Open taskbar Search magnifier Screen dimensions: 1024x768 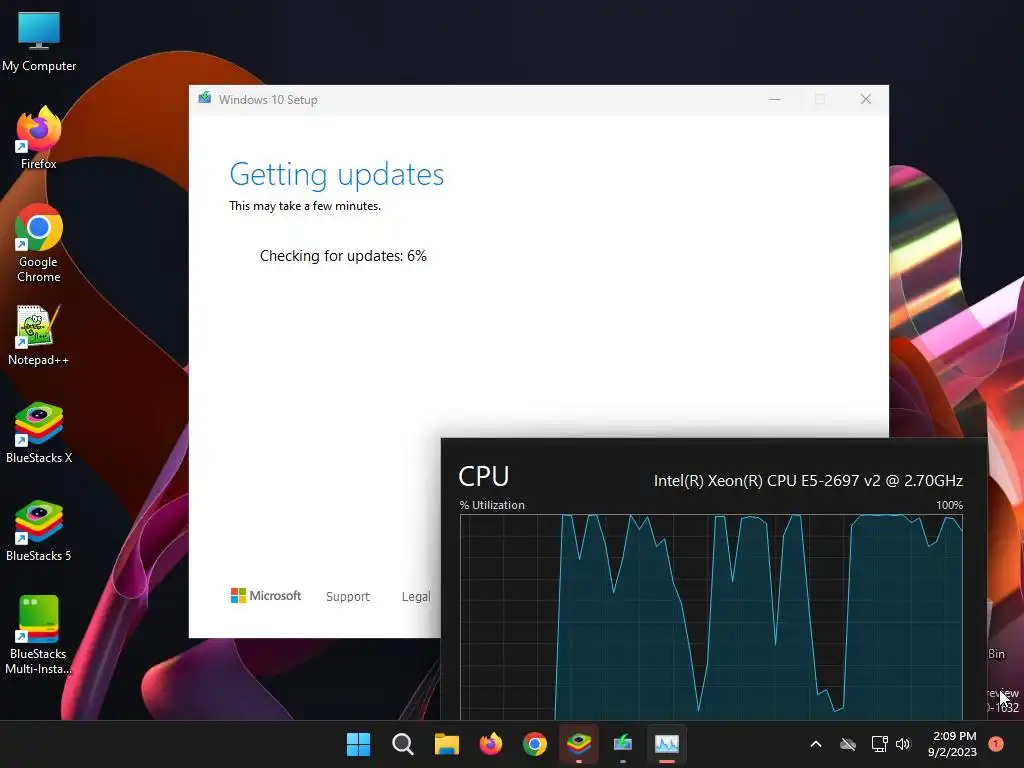click(402, 744)
